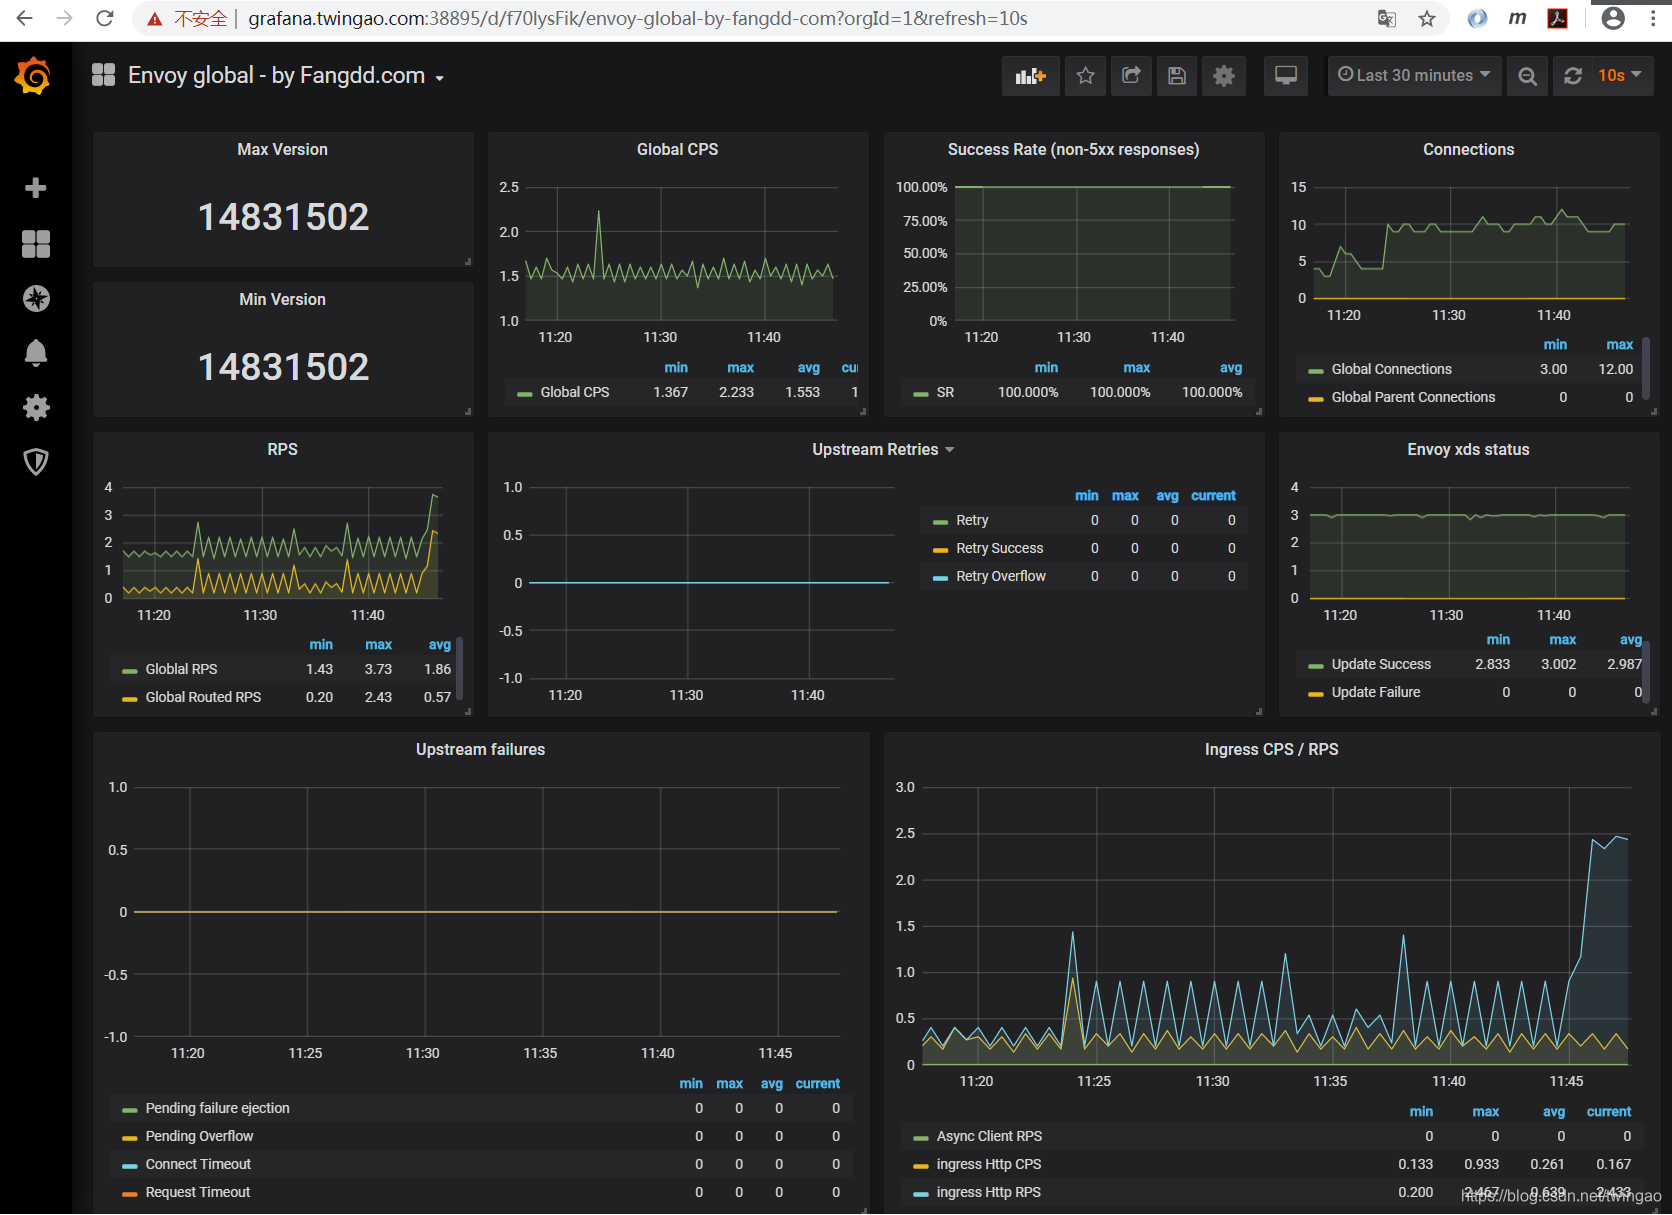Open Alerting bell icon in sidebar
The width and height of the screenshot is (1672, 1215).
tap(36, 353)
